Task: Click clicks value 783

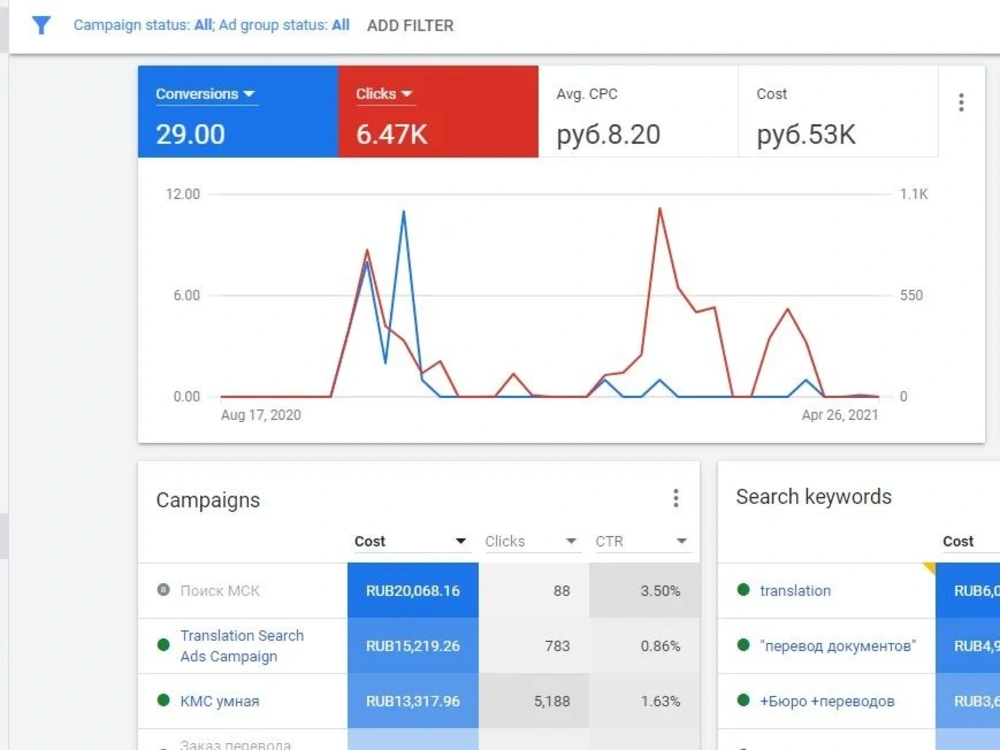Action: point(557,645)
